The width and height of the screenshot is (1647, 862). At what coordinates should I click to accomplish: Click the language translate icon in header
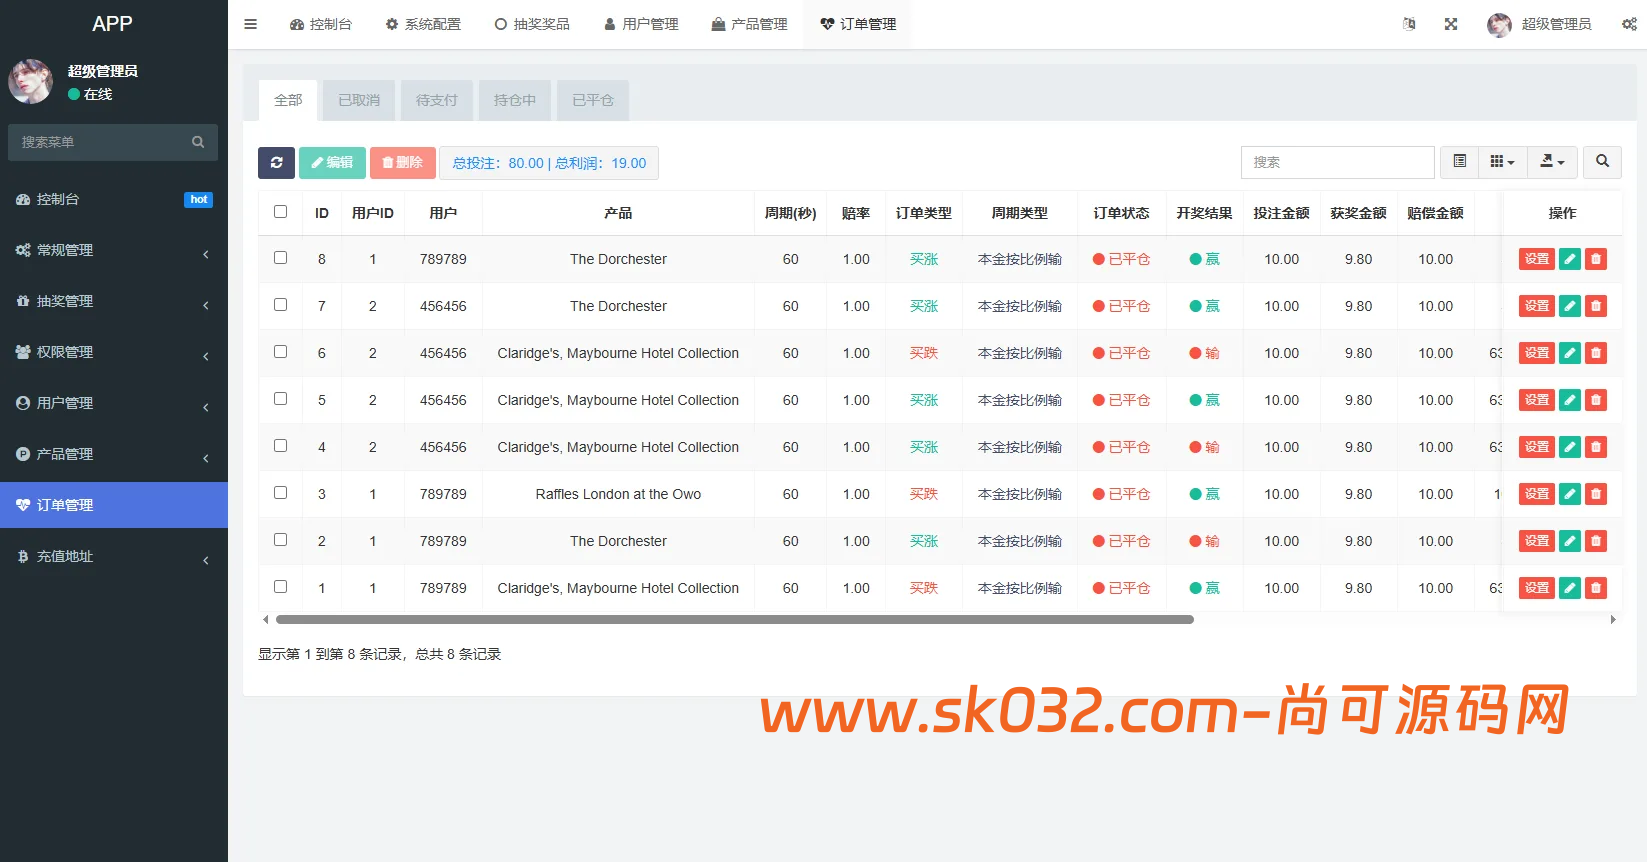pyautogui.click(x=1409, y=24)
